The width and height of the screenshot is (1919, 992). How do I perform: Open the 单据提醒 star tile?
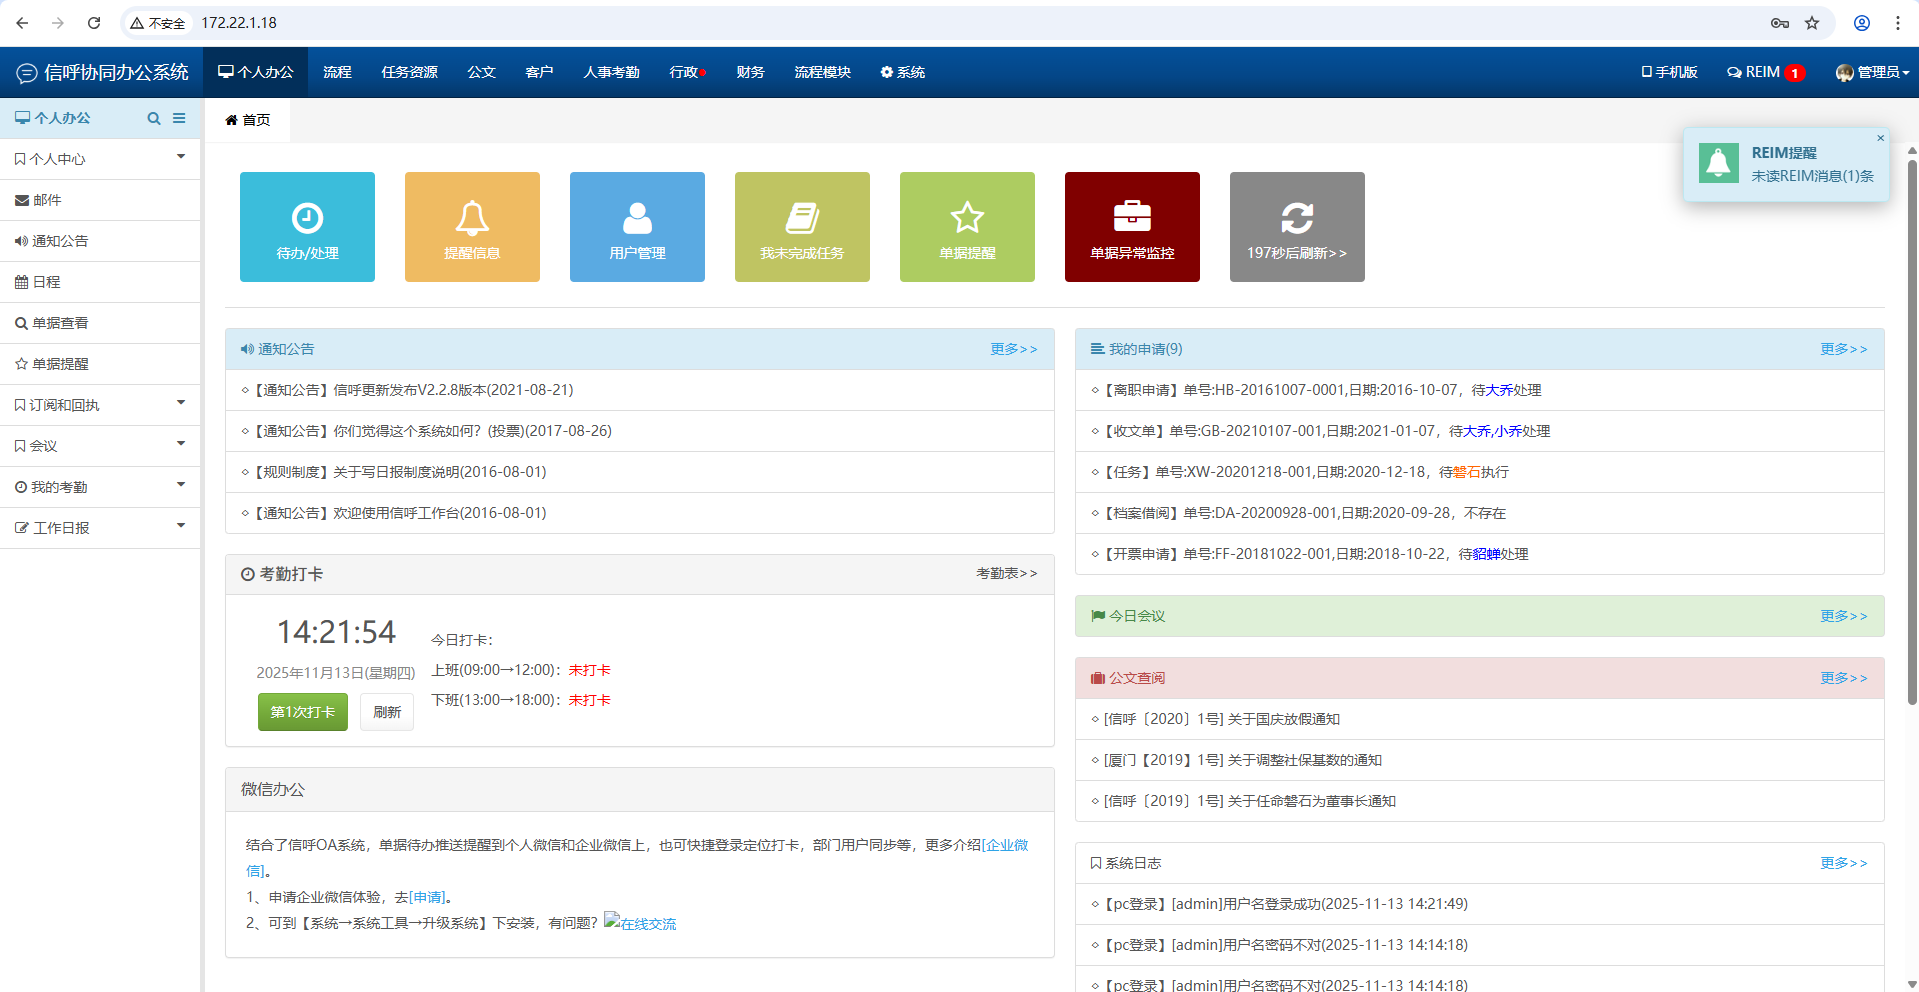click(967, 227)
